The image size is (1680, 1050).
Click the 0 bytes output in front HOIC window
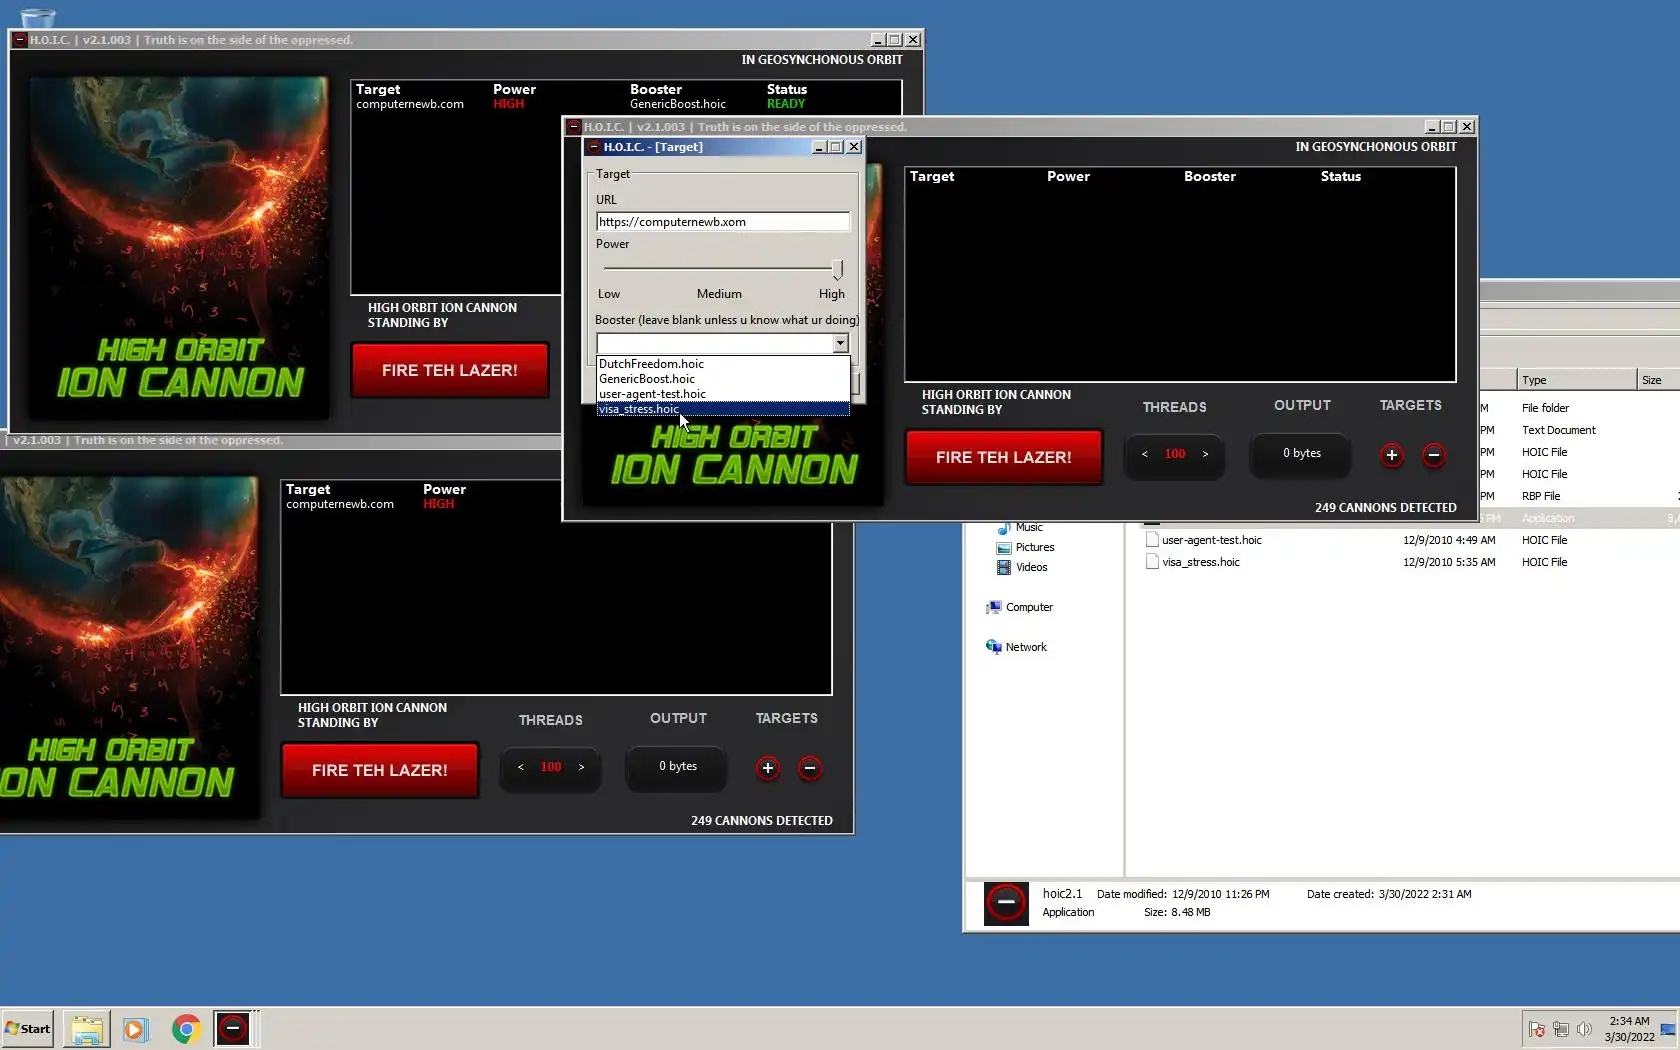1302,454
